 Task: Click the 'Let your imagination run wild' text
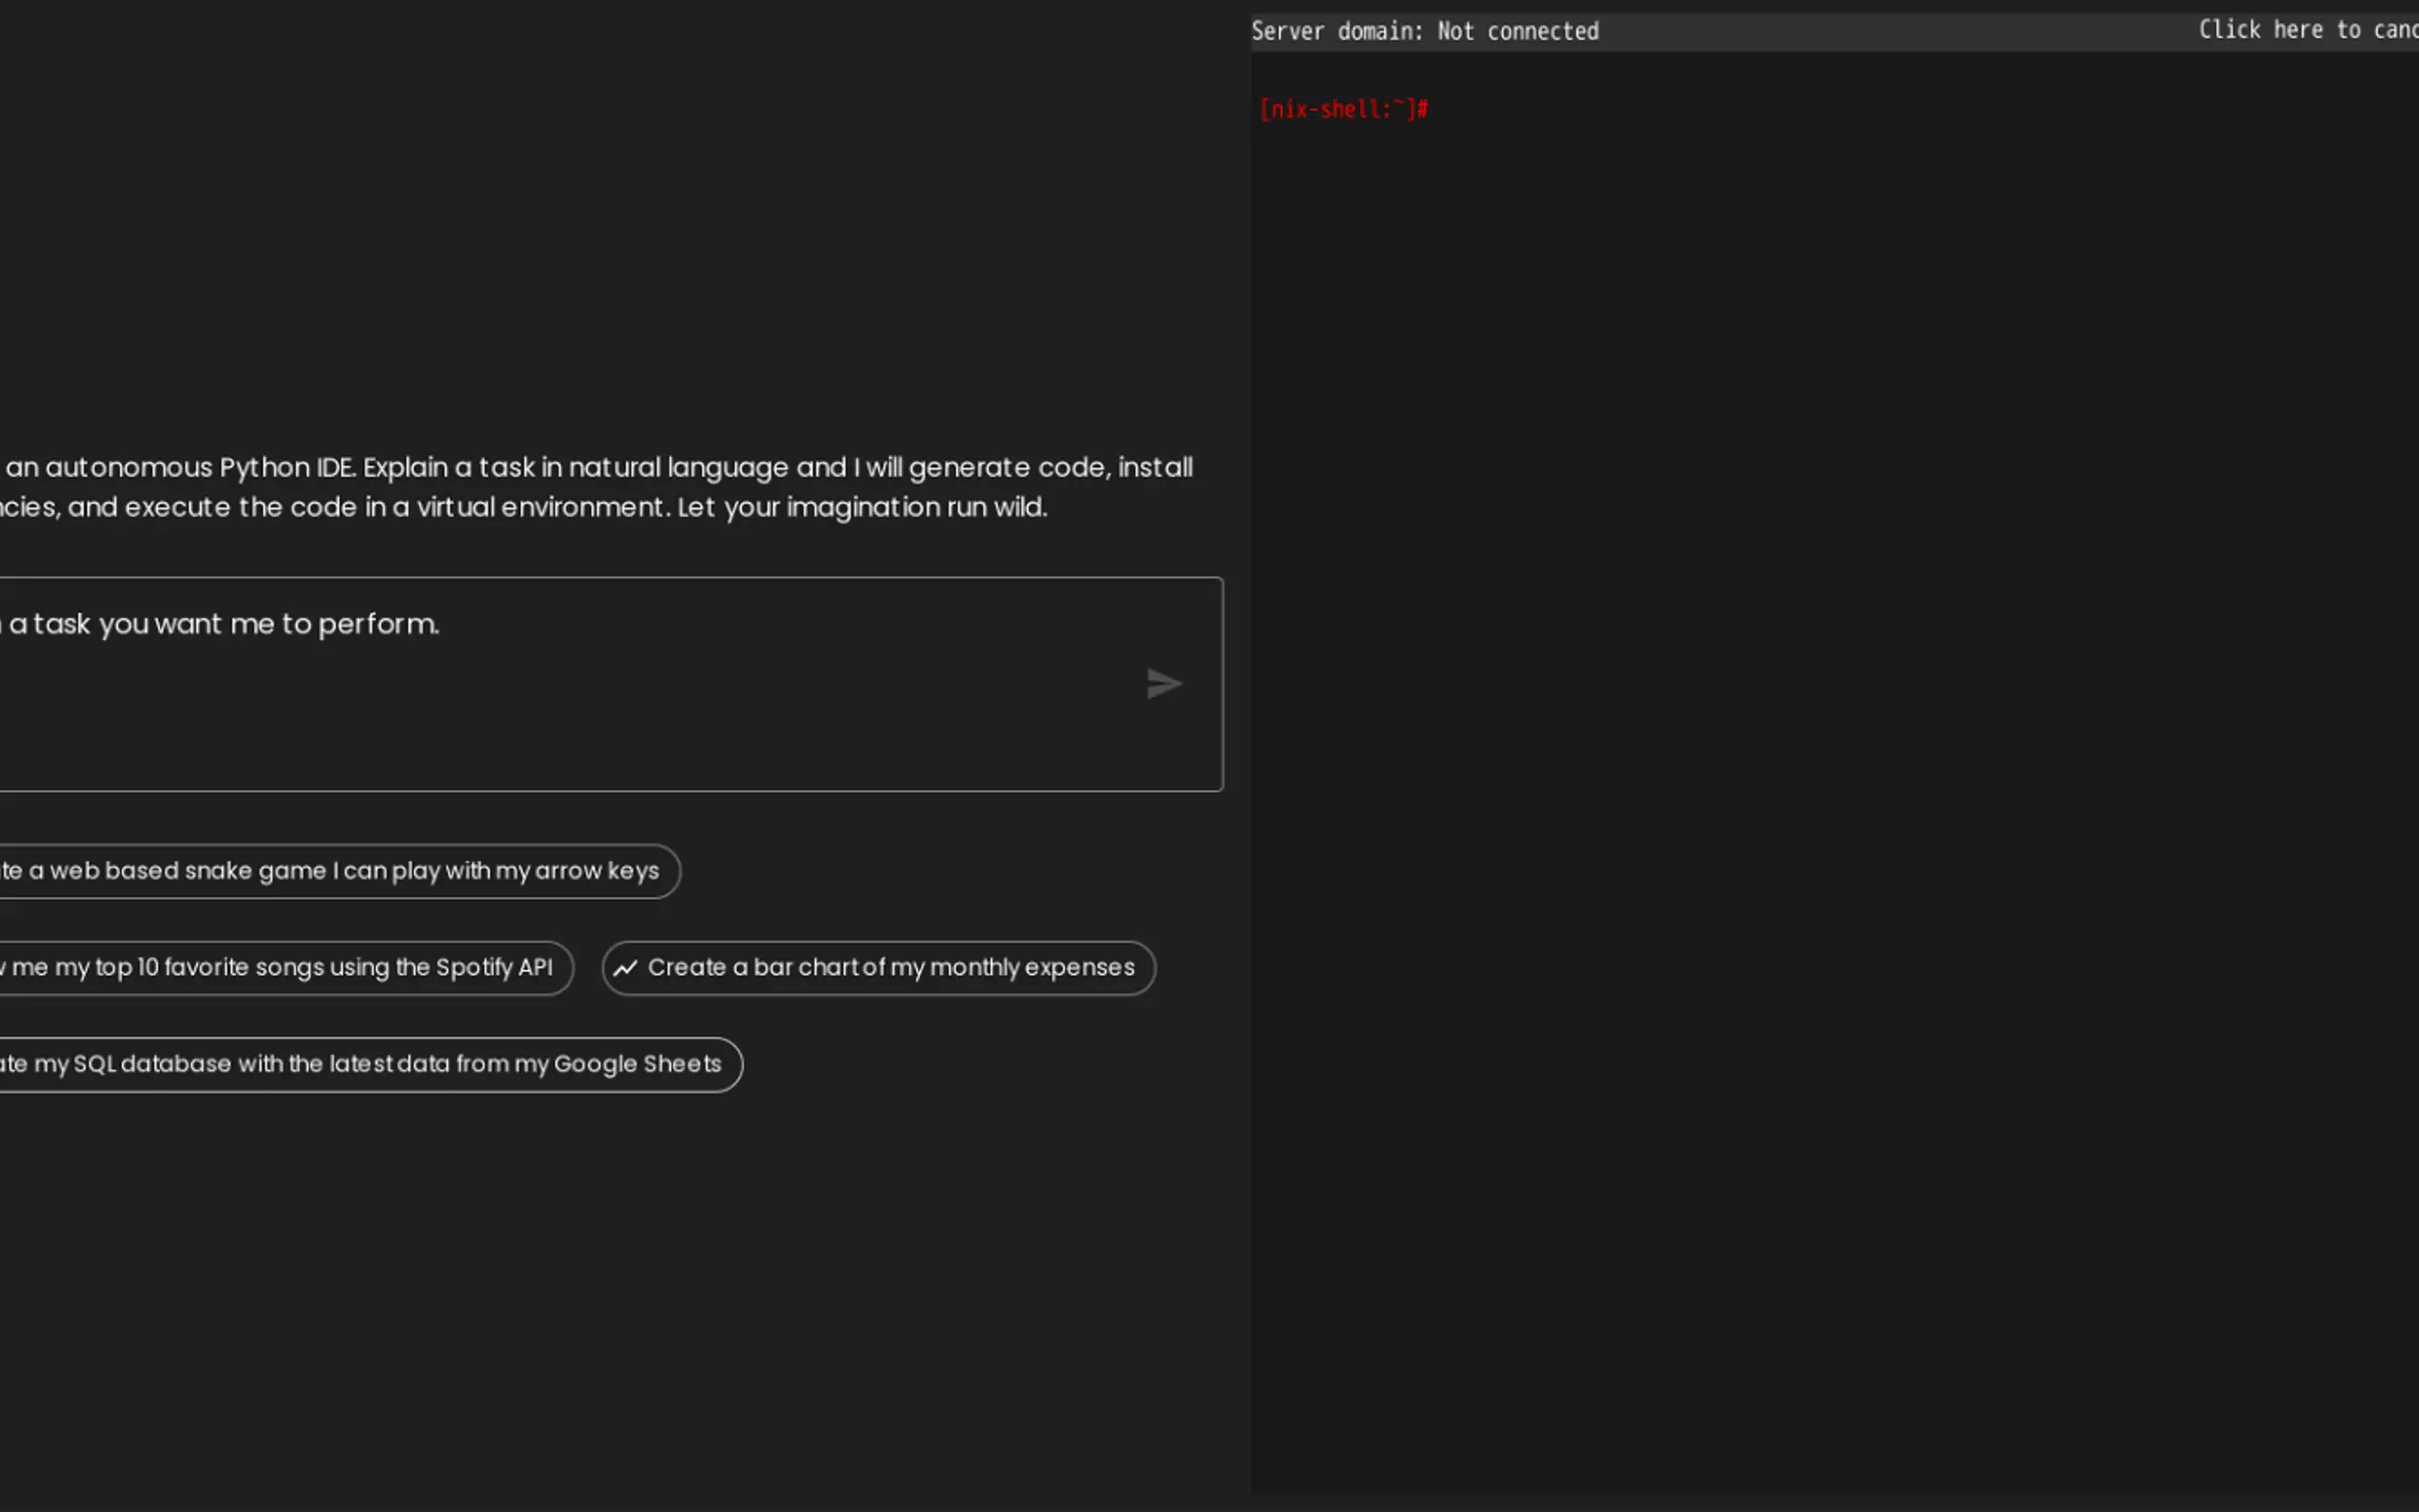862,507
